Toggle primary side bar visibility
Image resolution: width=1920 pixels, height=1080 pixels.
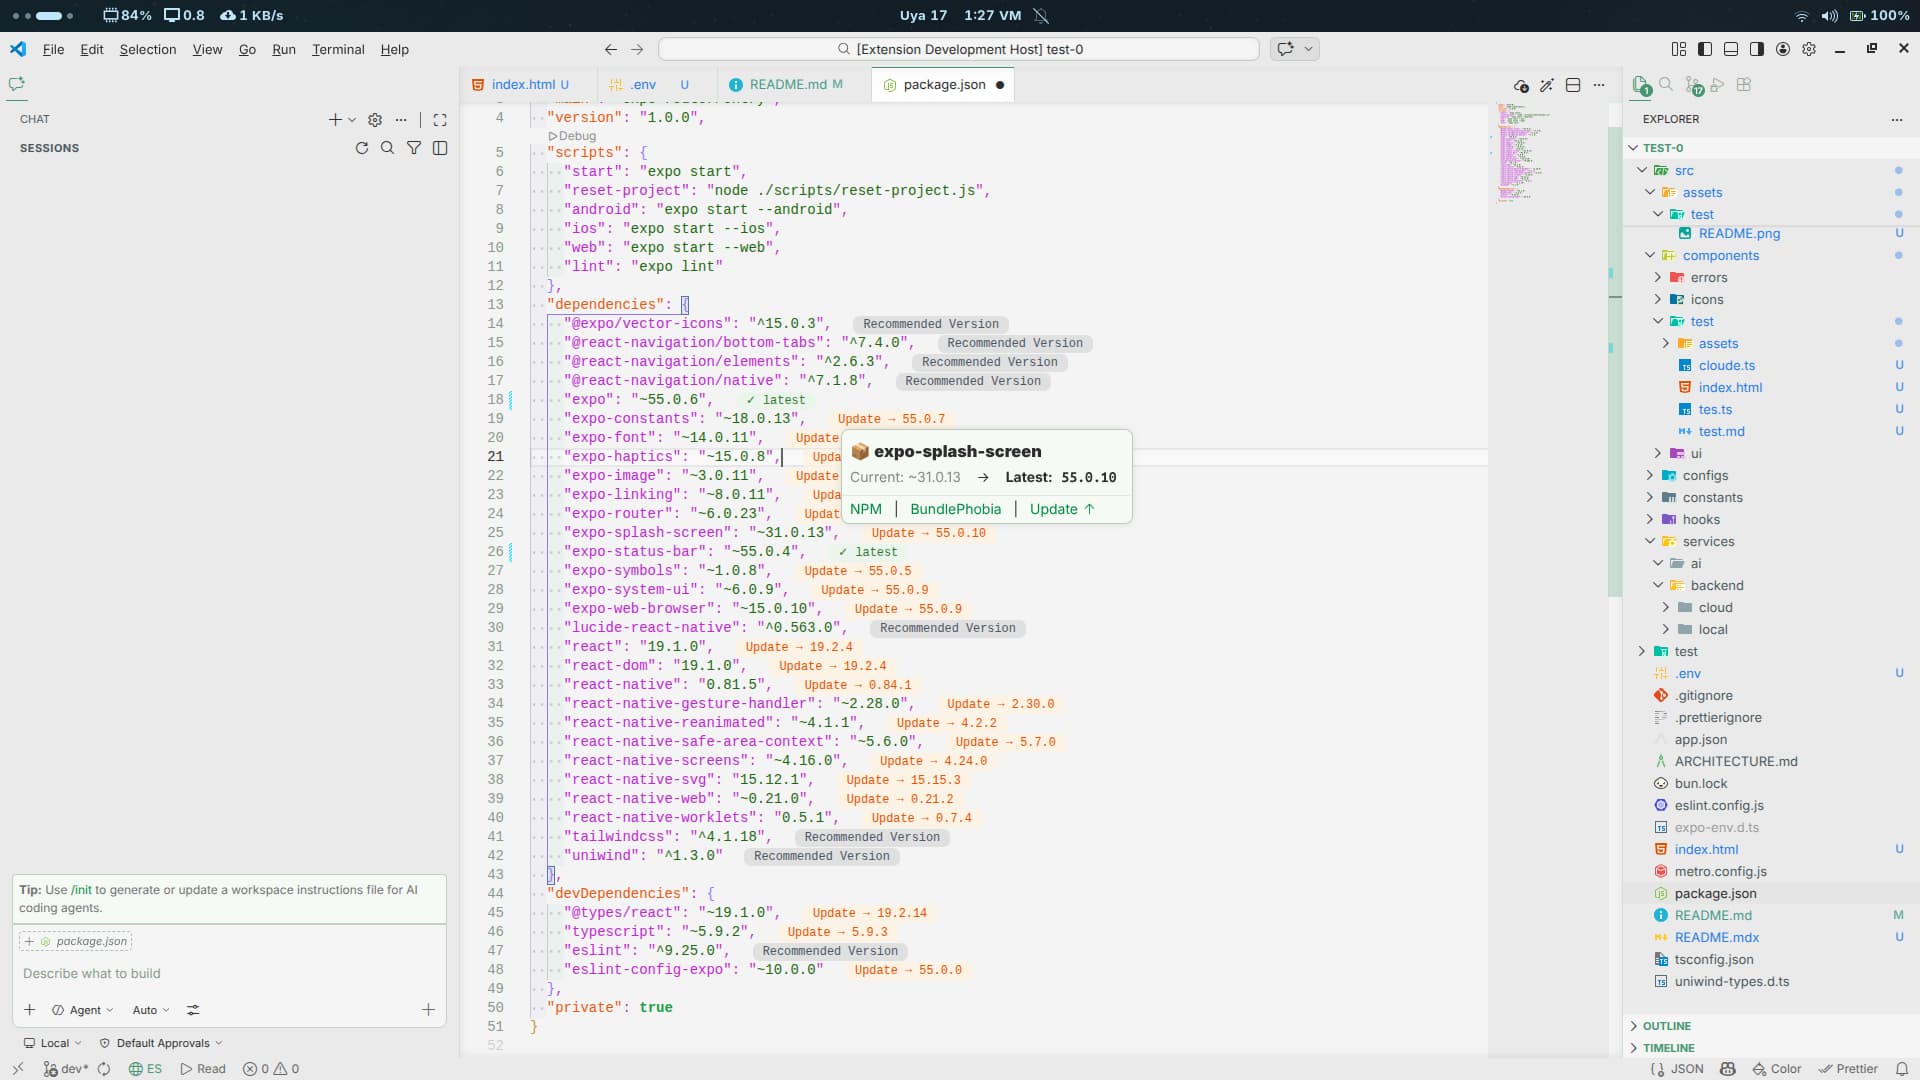[1705, 49]
